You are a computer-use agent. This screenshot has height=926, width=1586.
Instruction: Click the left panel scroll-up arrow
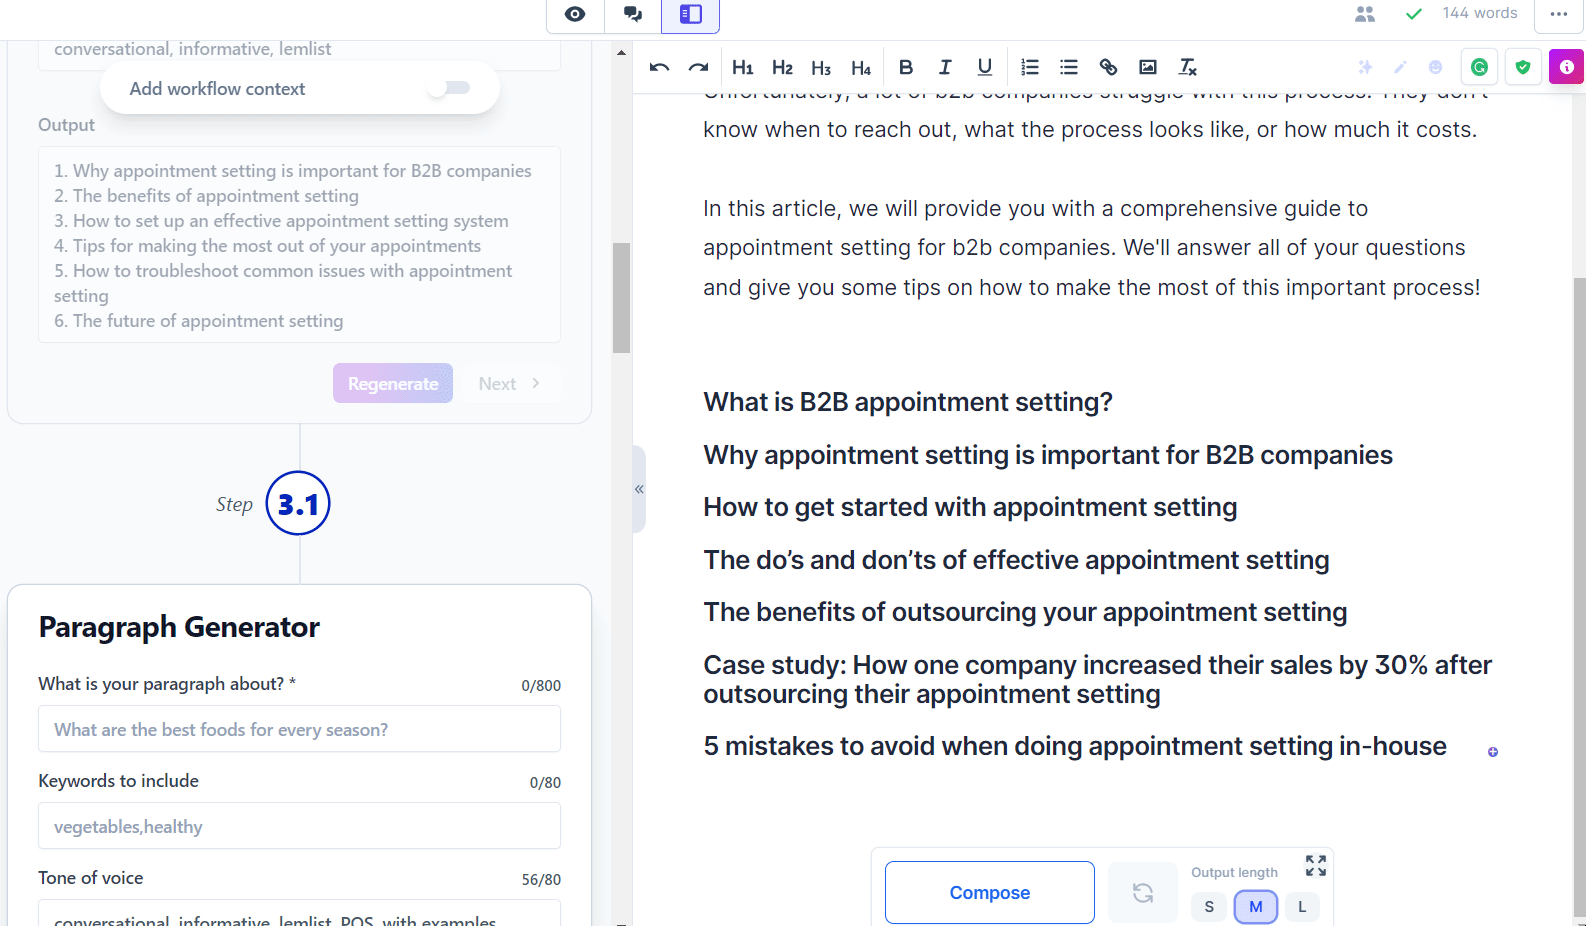(621, 52)
